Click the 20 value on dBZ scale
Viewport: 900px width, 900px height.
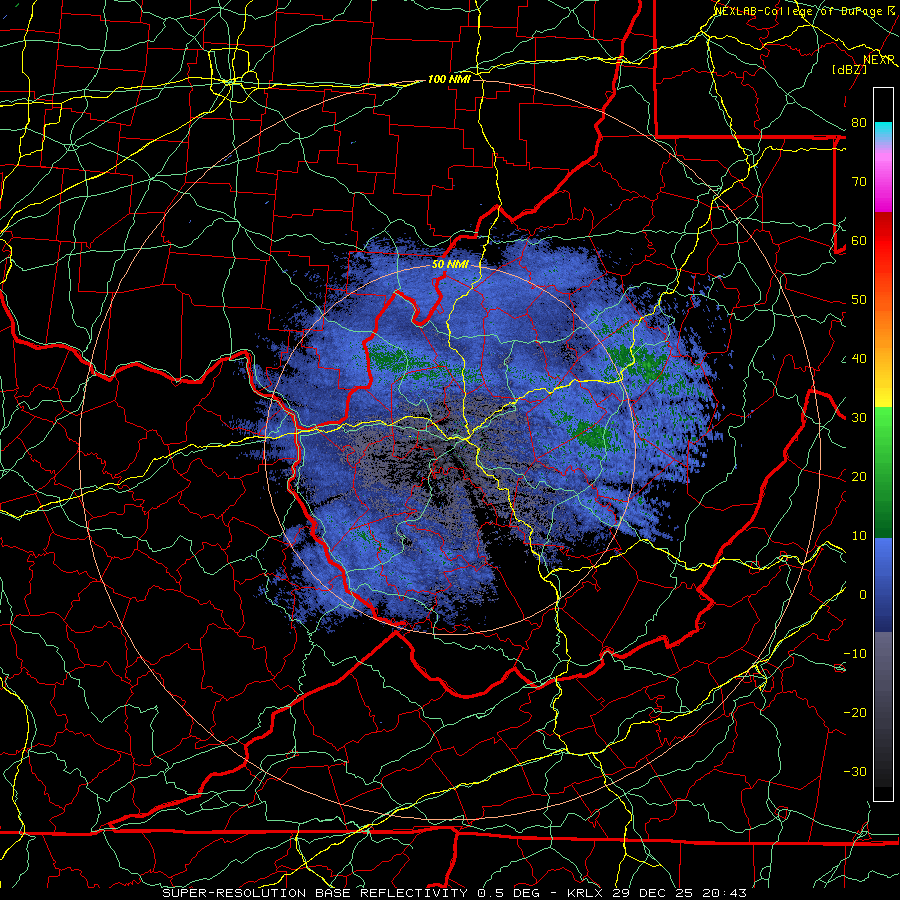859,477
